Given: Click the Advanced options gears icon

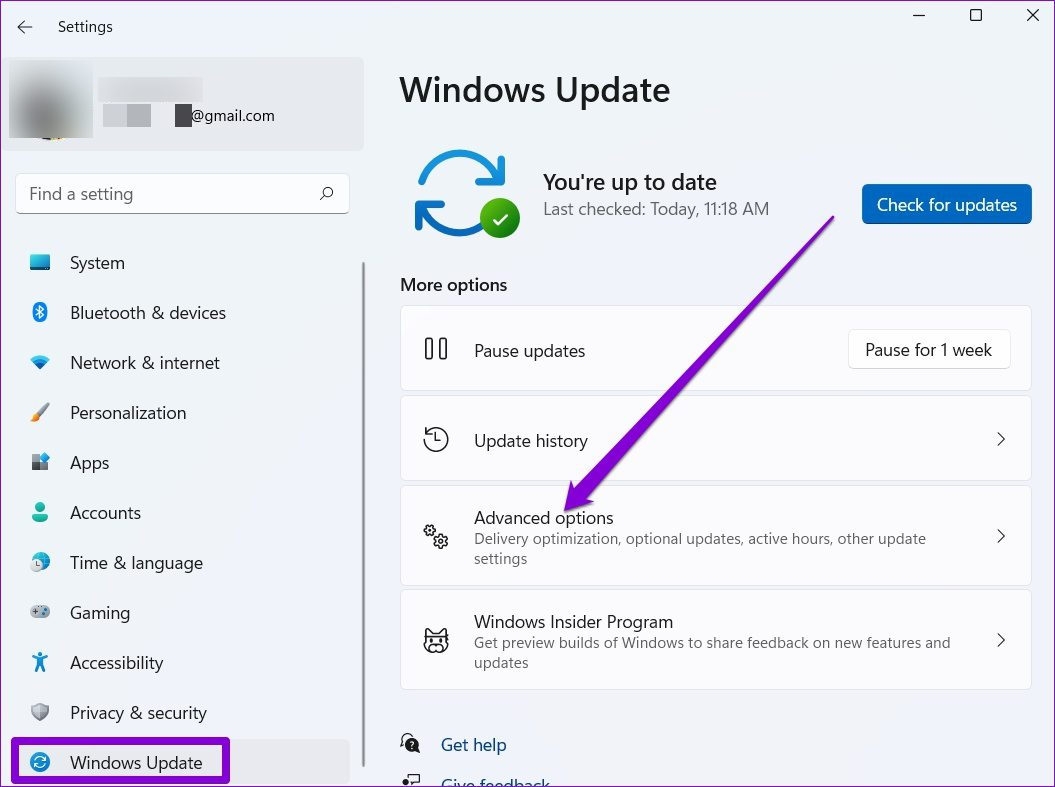Looking at the screenshot, I should (436, 536).
